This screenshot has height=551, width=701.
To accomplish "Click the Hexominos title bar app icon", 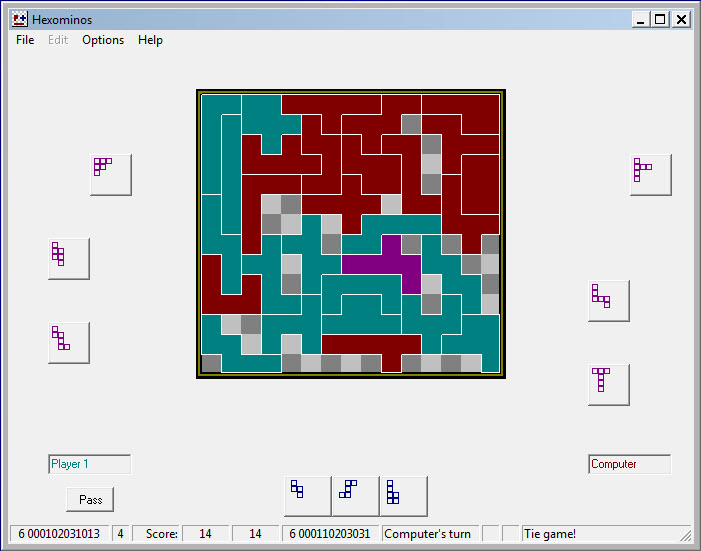I will [x=19, y=19].
